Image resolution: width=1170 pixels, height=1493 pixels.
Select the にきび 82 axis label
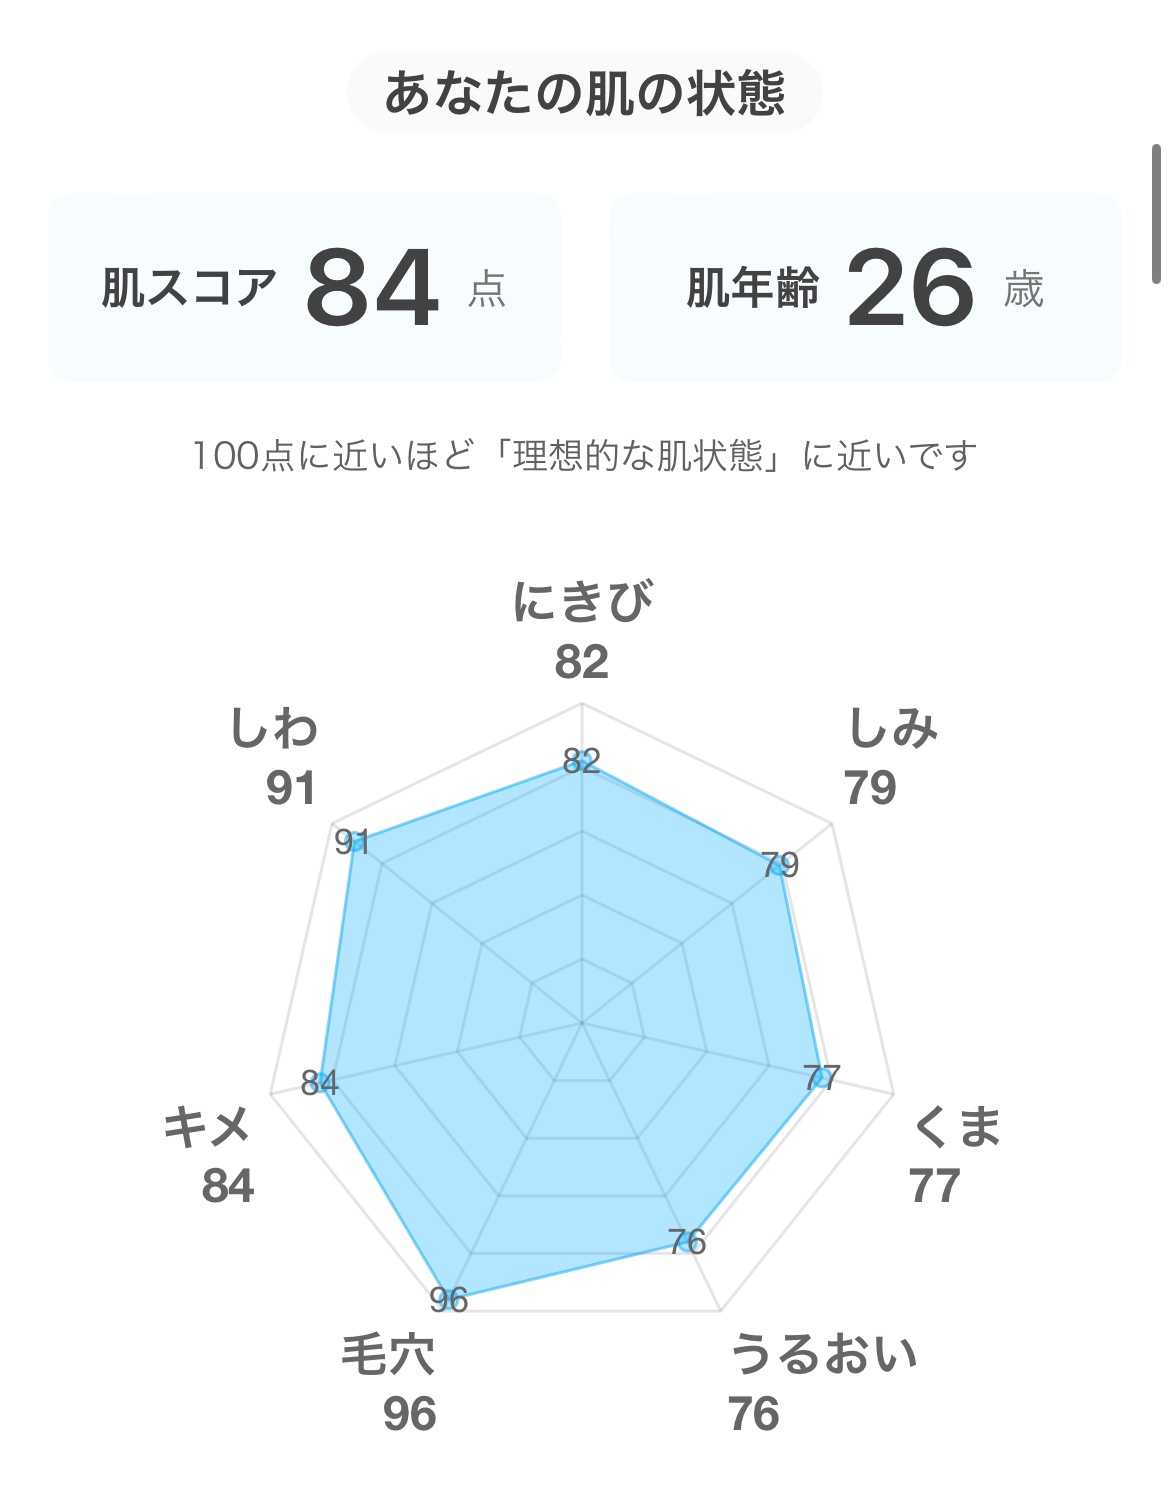(582, 631)
